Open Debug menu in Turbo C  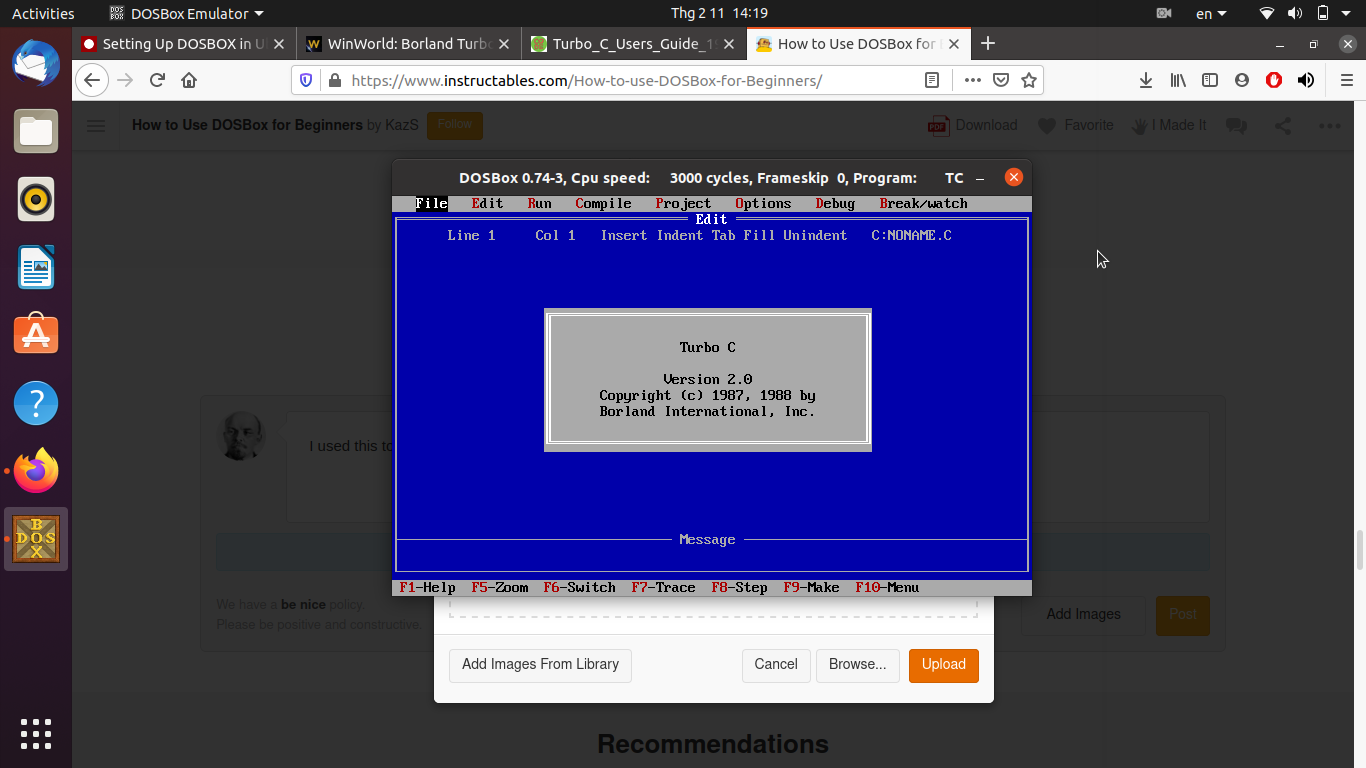coord(835,203)
